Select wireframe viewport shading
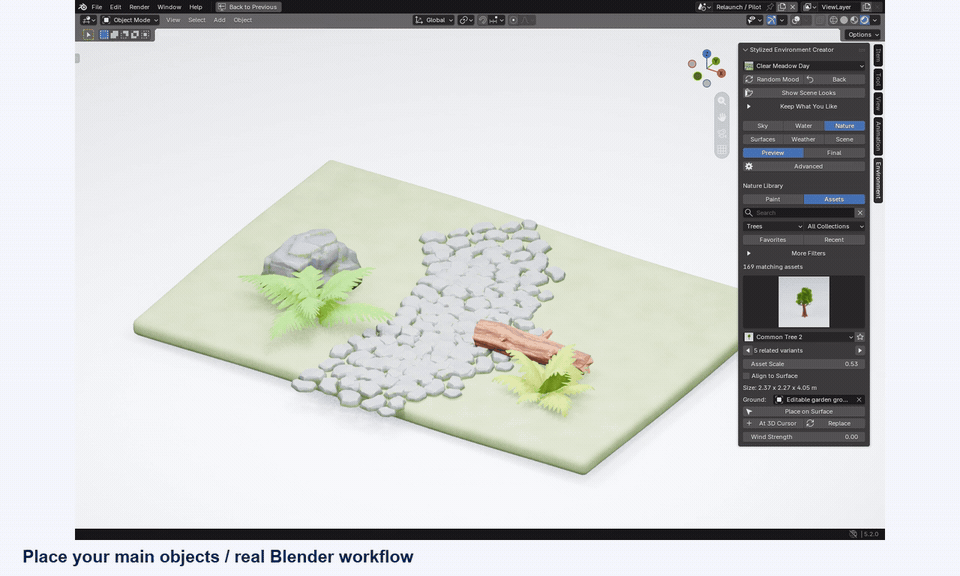Image resolution: width=960 pixels, height=576 pixels. pos(833,20)
